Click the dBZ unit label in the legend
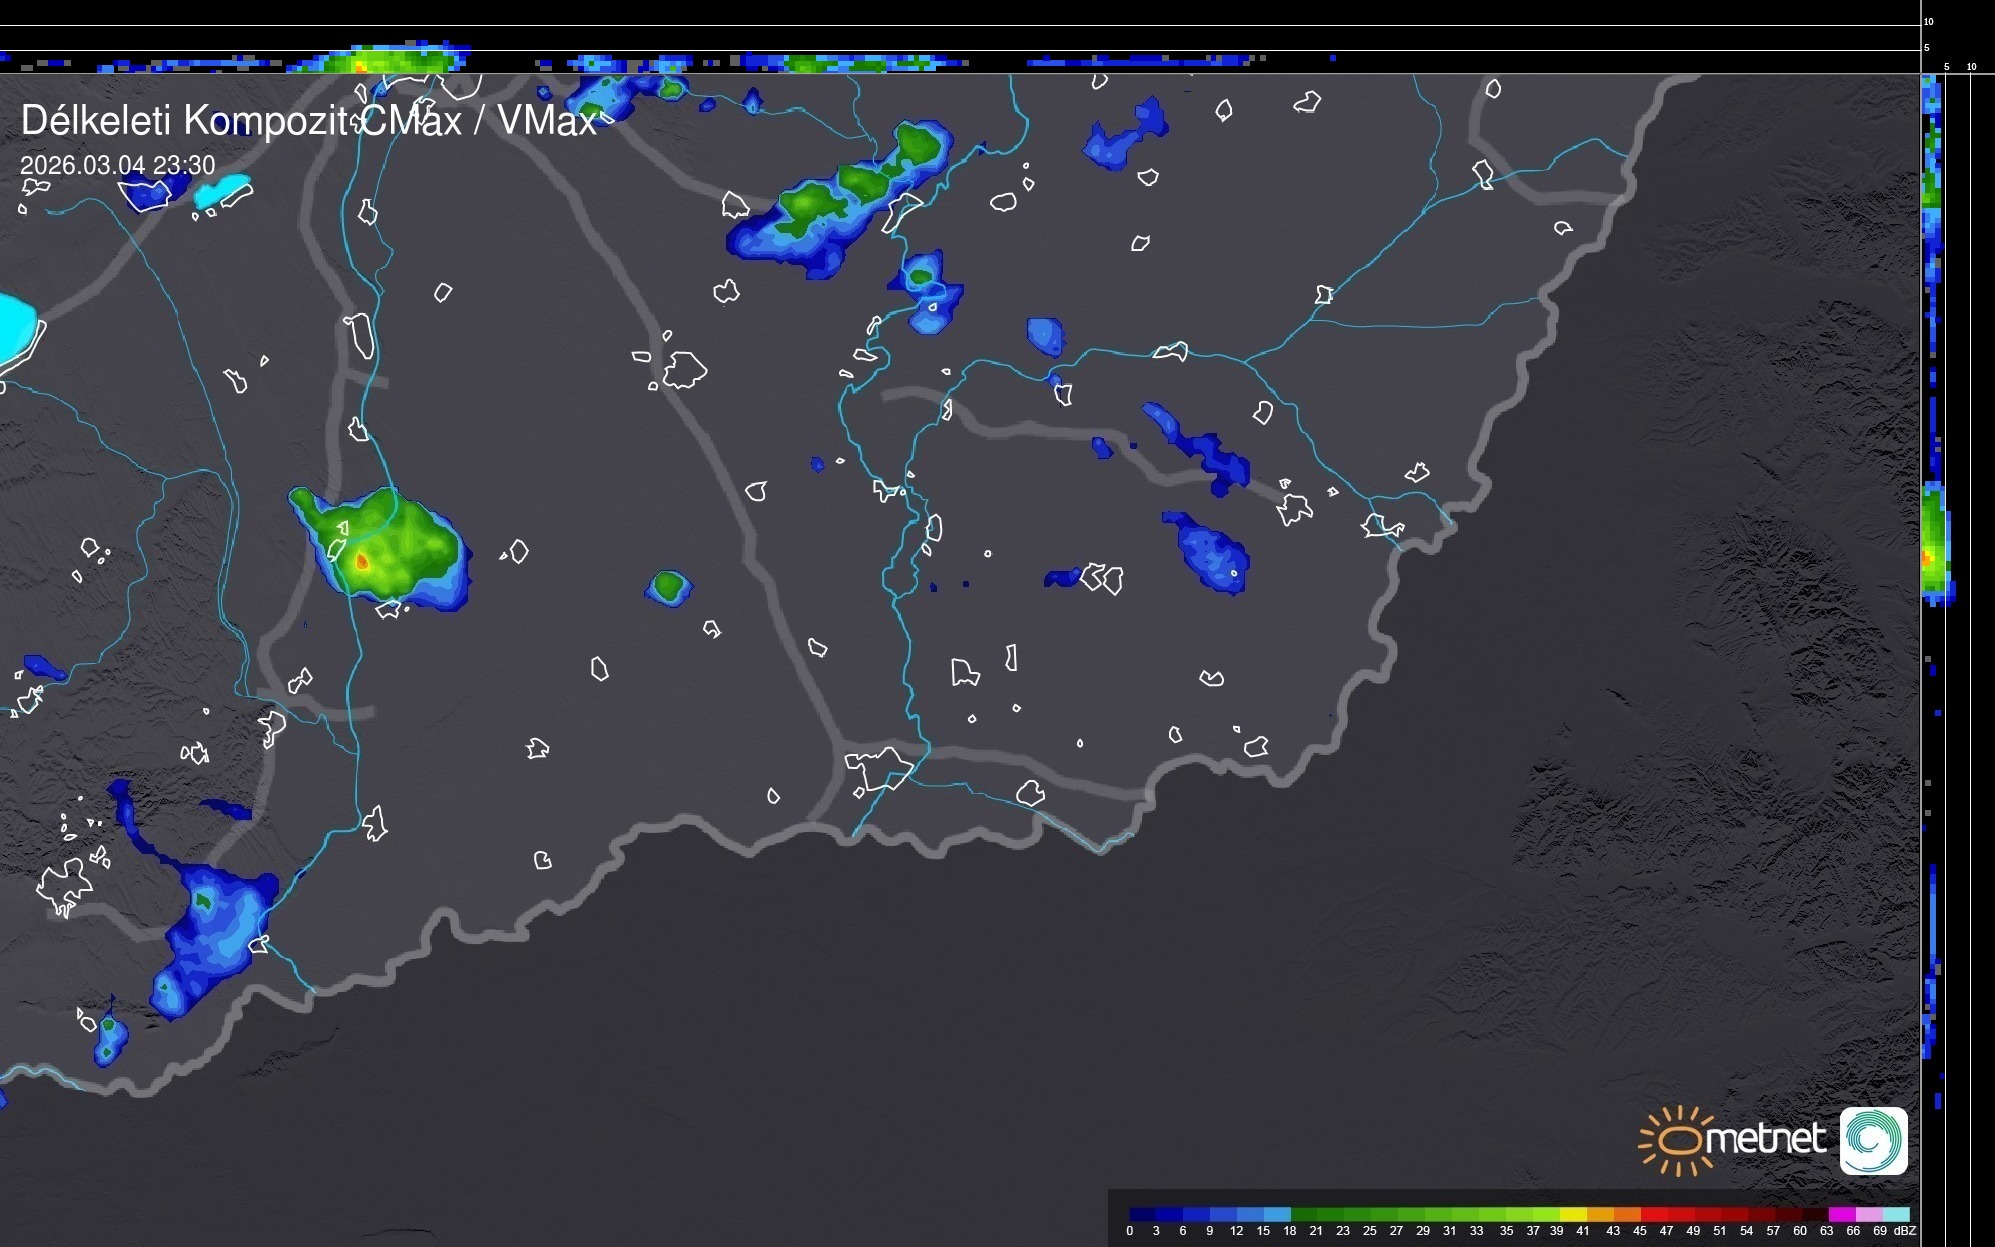The height and width of the screenshot is (1247, 1995). [1904, 1231]
